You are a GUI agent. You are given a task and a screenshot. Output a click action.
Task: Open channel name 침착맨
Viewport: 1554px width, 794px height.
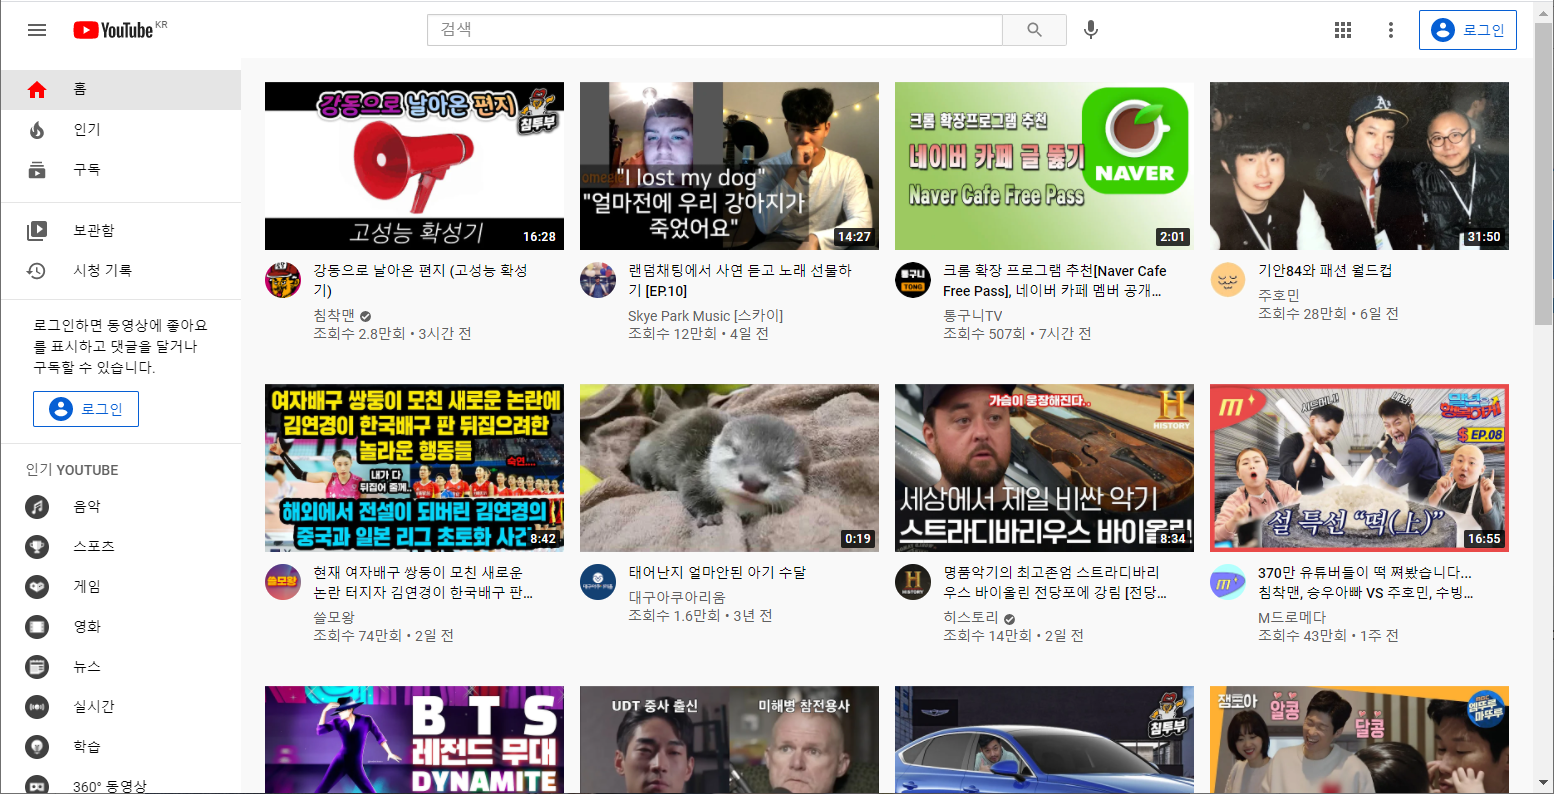(334, 315)
